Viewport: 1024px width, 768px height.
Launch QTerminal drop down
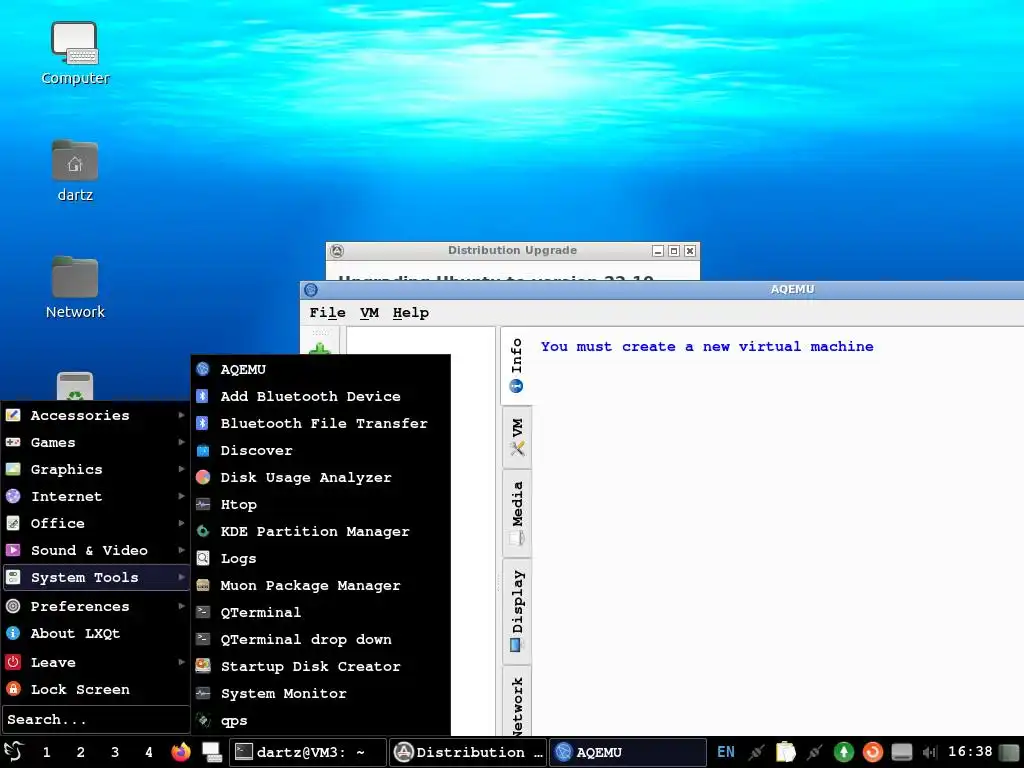(x=320, y=639)
